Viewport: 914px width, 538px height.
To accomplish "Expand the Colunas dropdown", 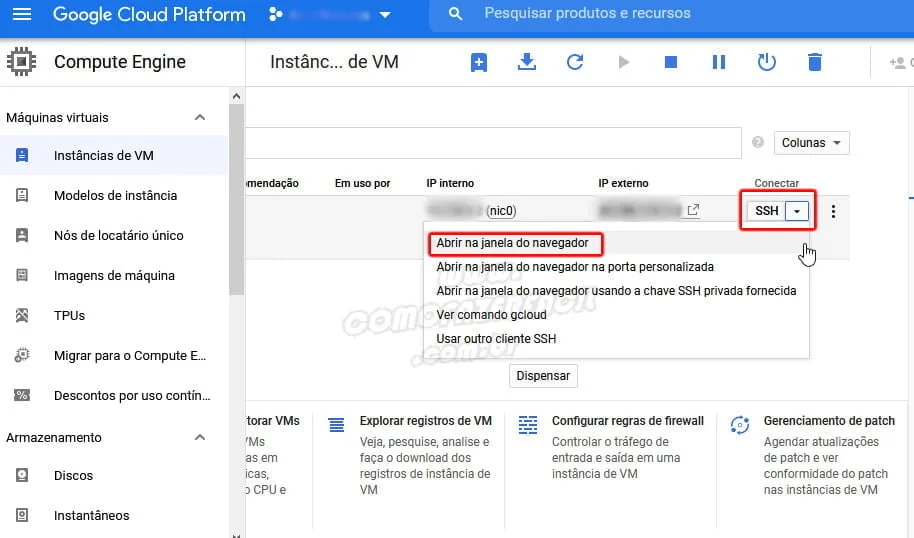I will pos(811,143).
